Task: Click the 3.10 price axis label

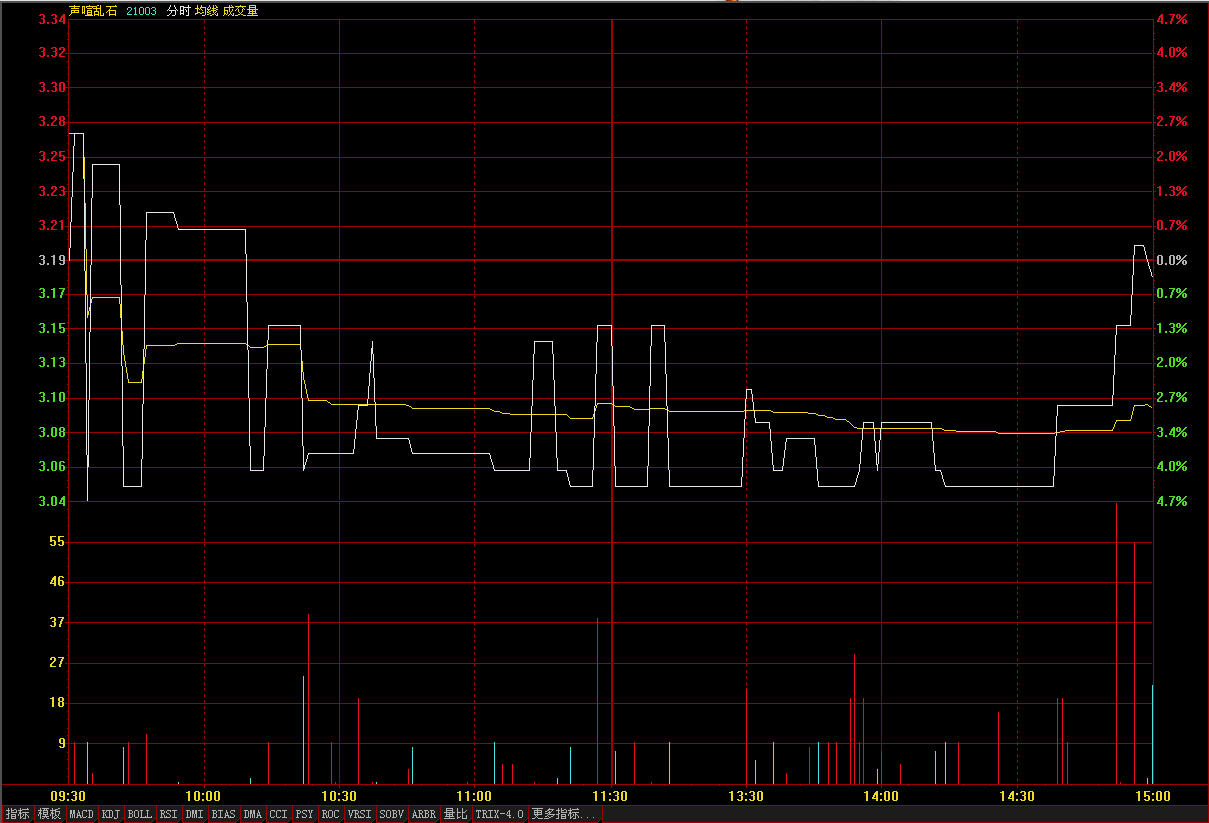Action: click(51, 398)
